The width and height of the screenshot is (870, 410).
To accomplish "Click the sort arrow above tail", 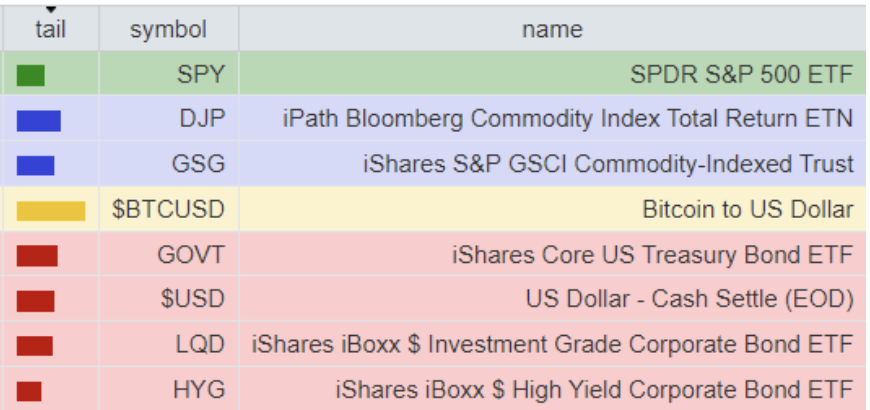I will pyautogui.click(x=50, y=10).
